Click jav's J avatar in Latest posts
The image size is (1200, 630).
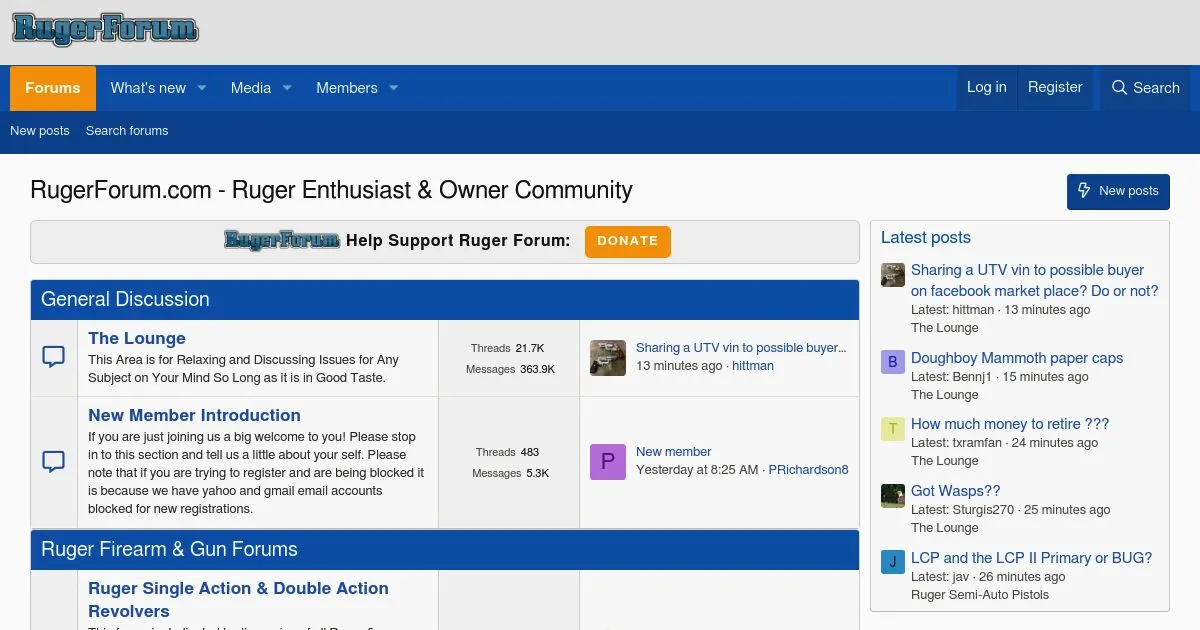point(892,562)
